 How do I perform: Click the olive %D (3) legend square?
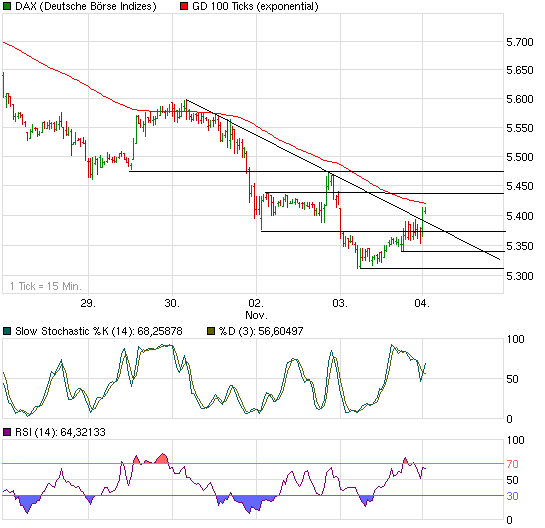point(211,331)
